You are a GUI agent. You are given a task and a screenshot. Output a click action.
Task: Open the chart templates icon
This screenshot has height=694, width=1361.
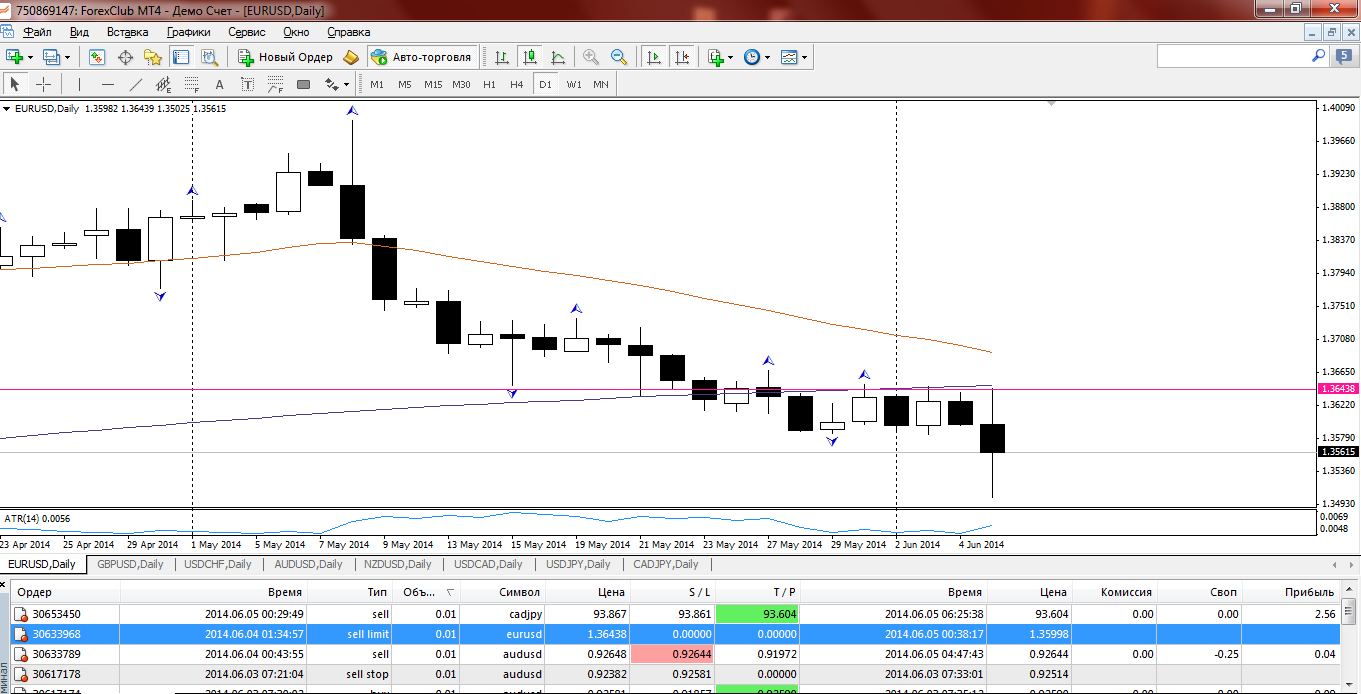pos(789,57)
